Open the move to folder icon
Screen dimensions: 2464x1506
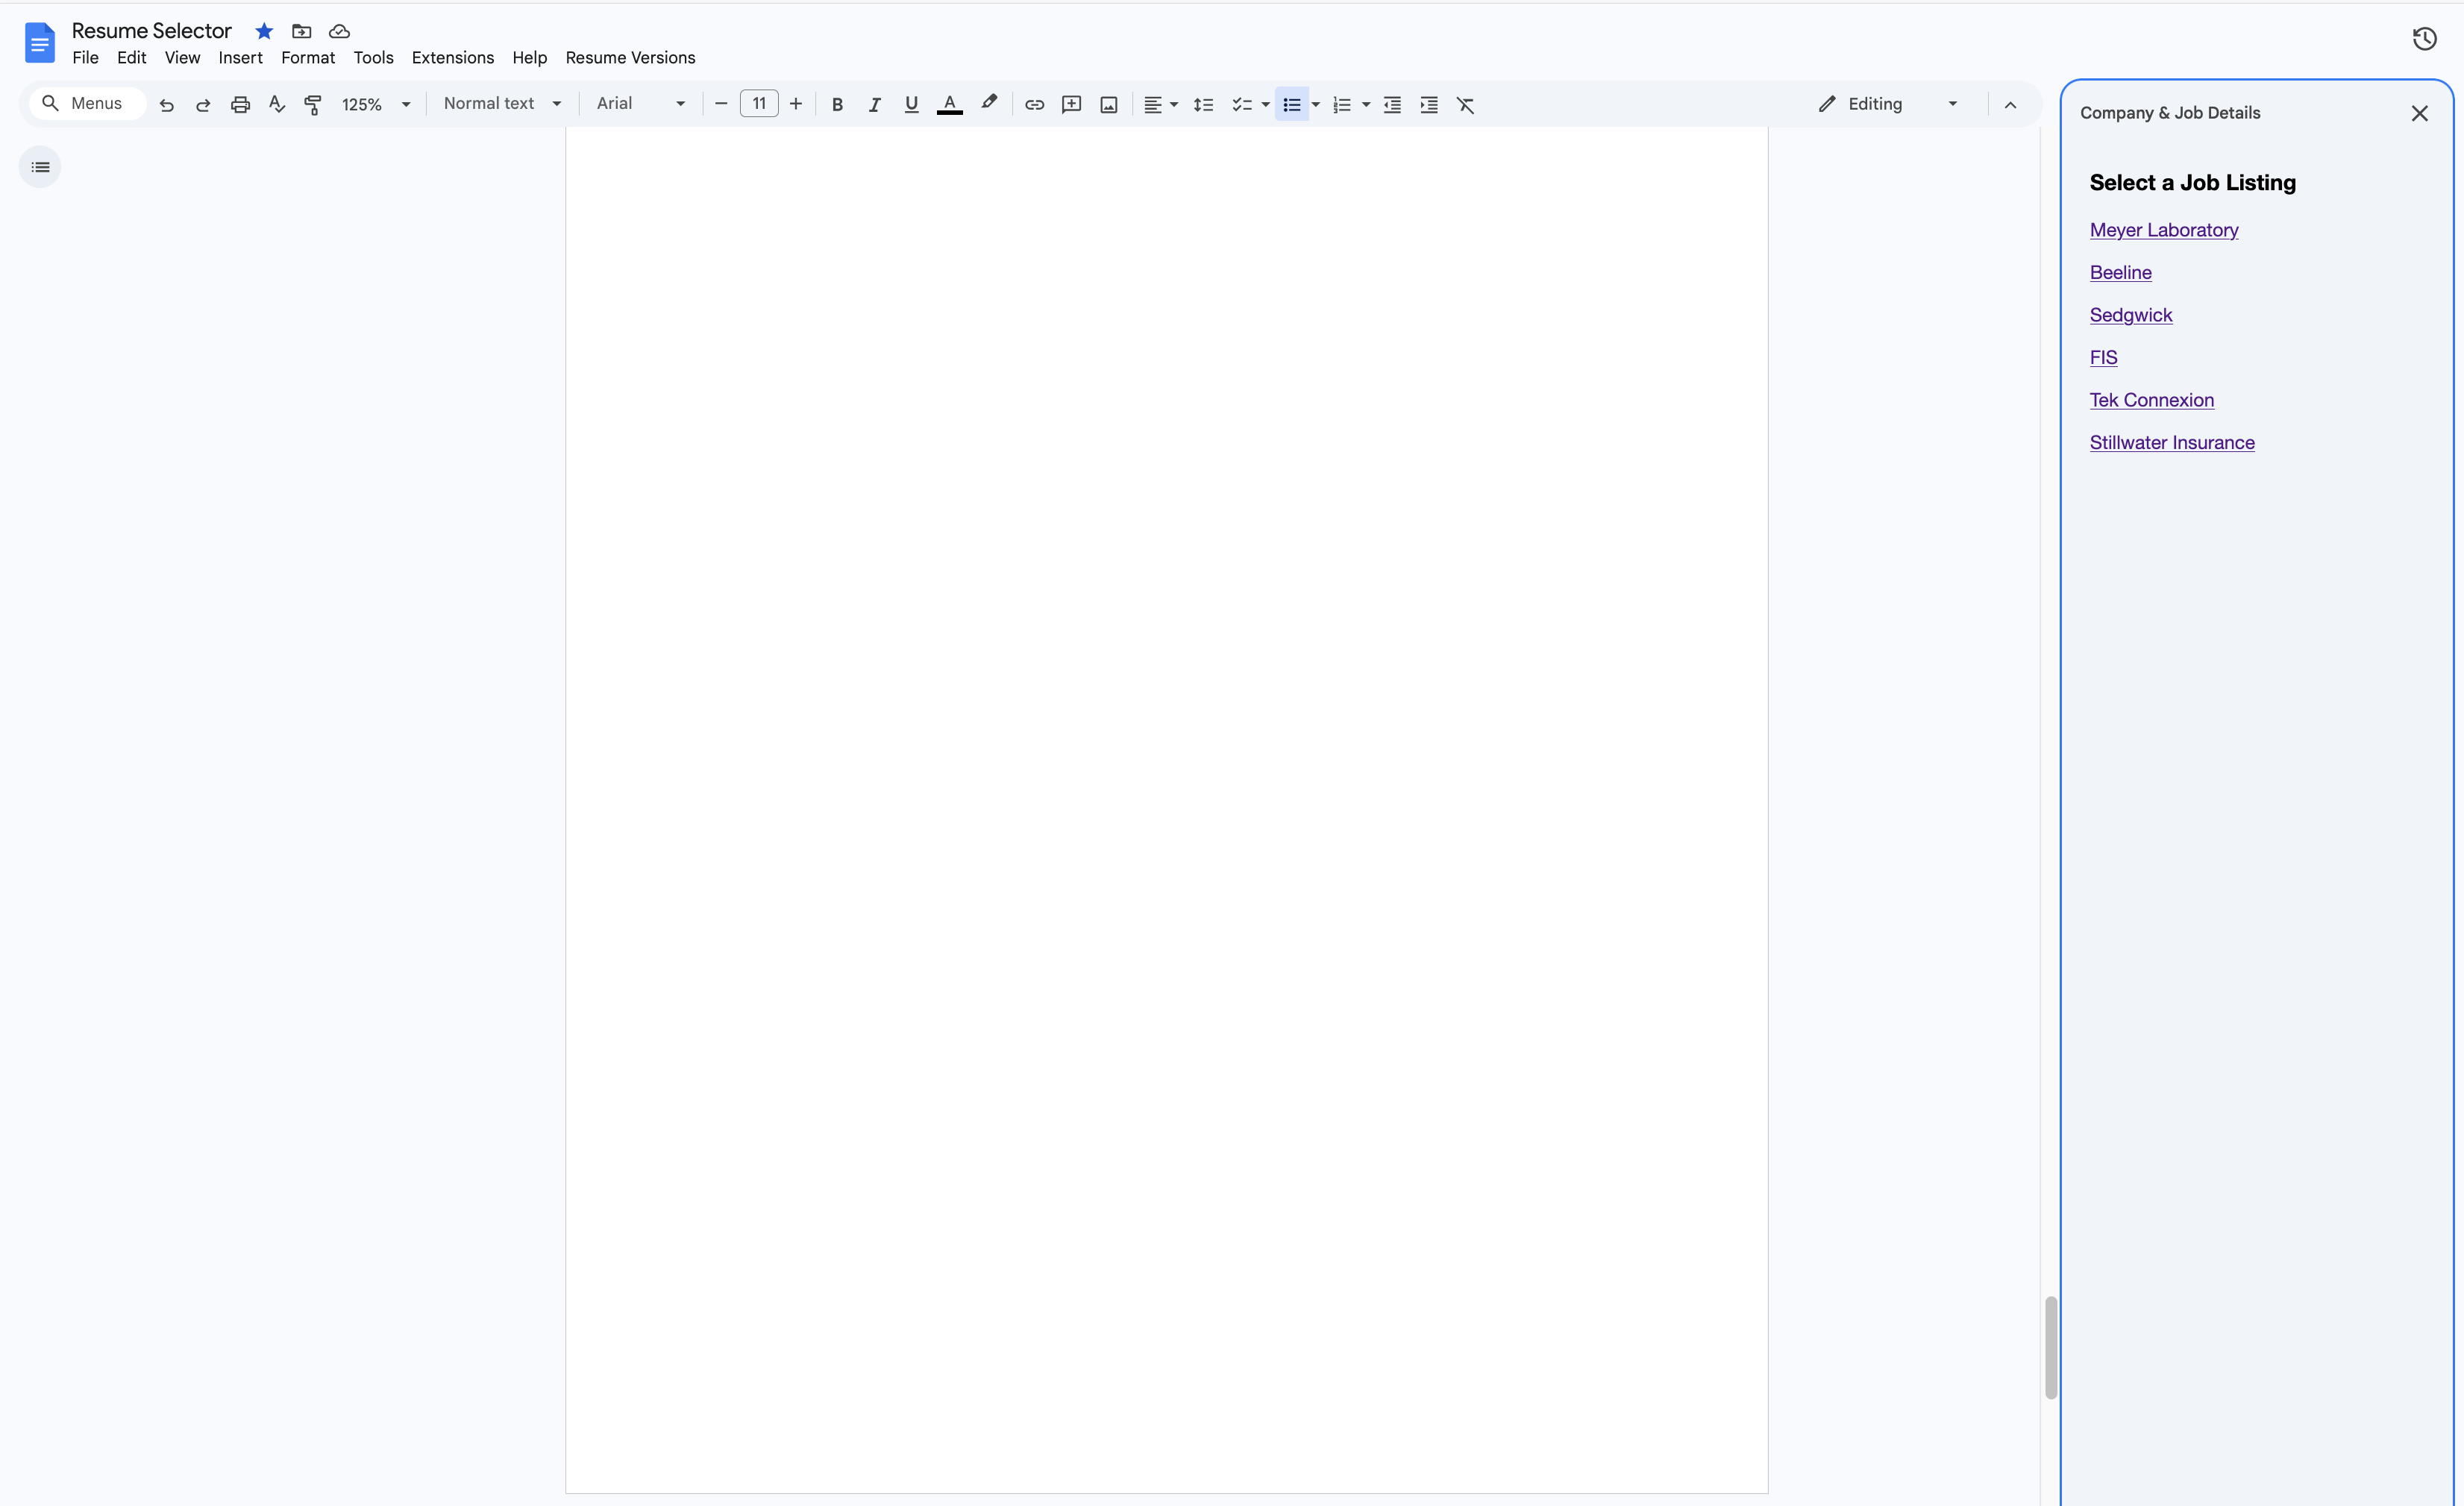pyautogui.click(x=301, y=31)
